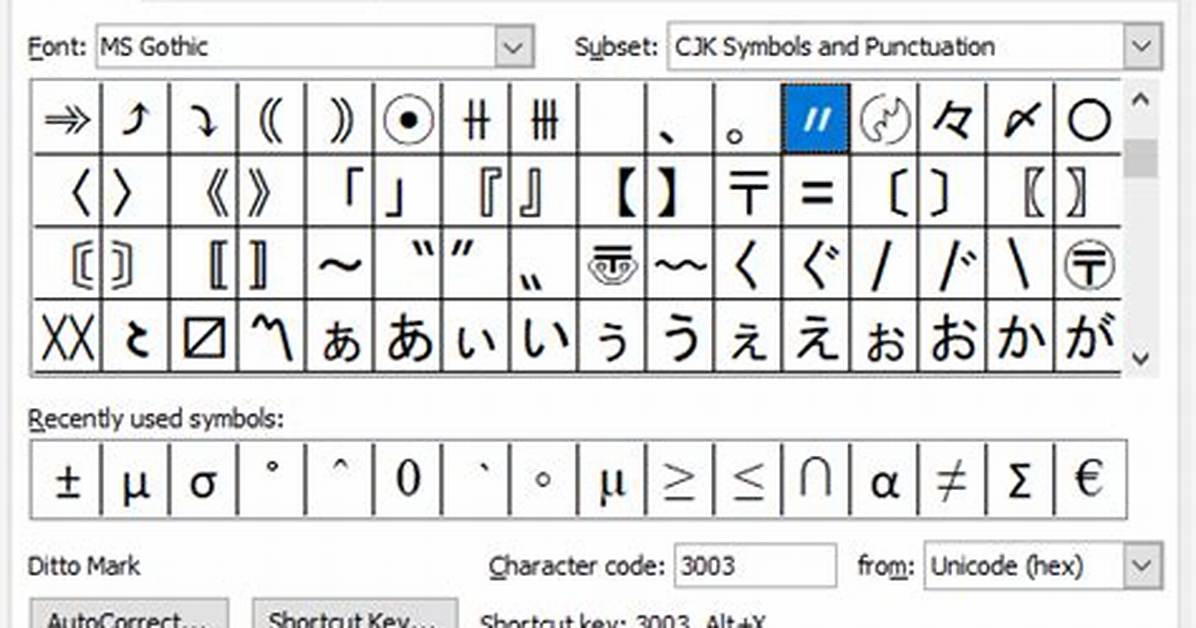Choose the ideographic full stop symbol
The image size is (1196, 628).
[748, 120]
